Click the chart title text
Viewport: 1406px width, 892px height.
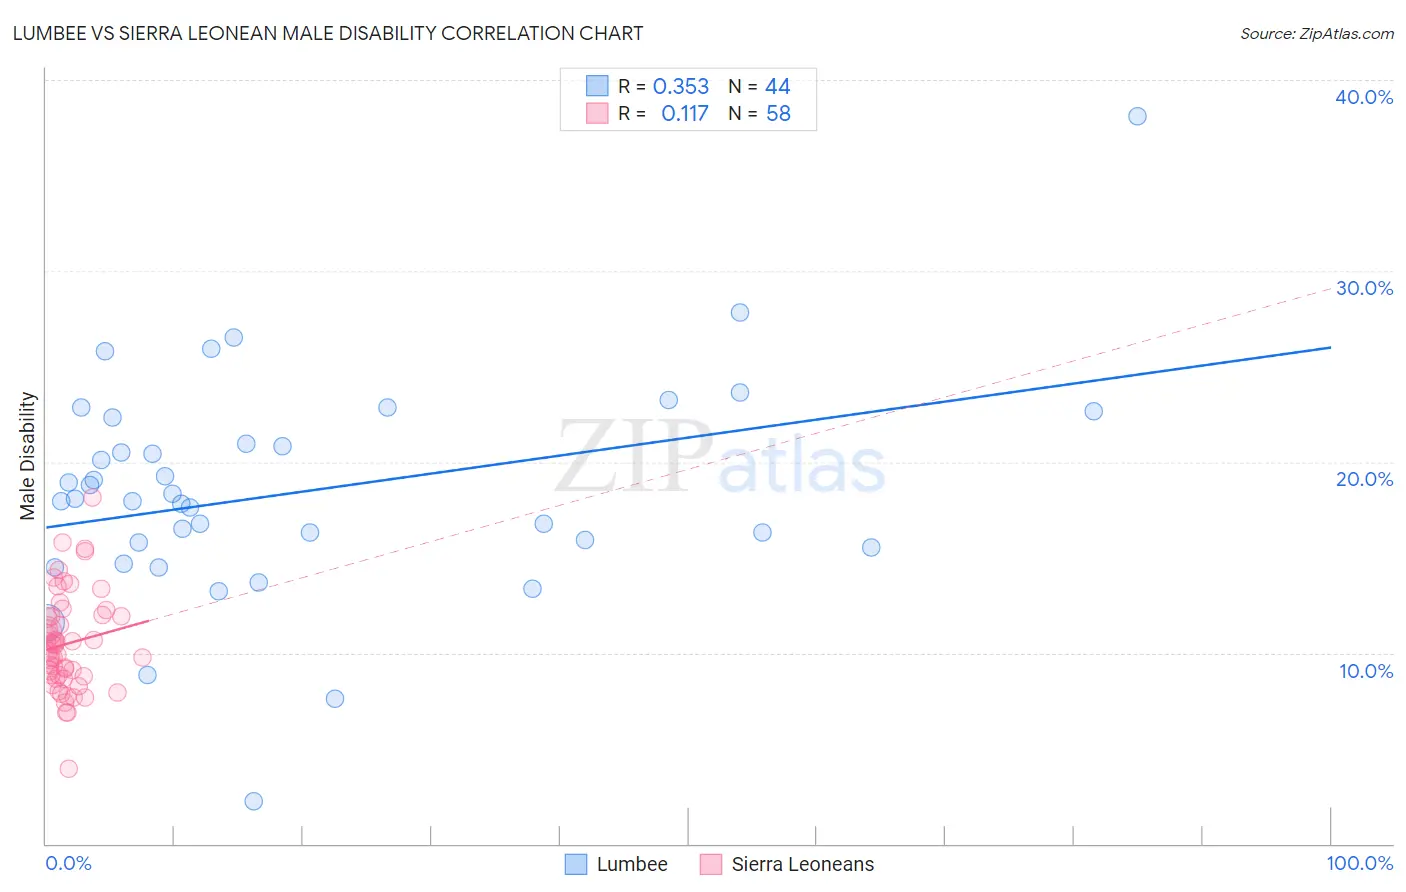pos(328,33)
